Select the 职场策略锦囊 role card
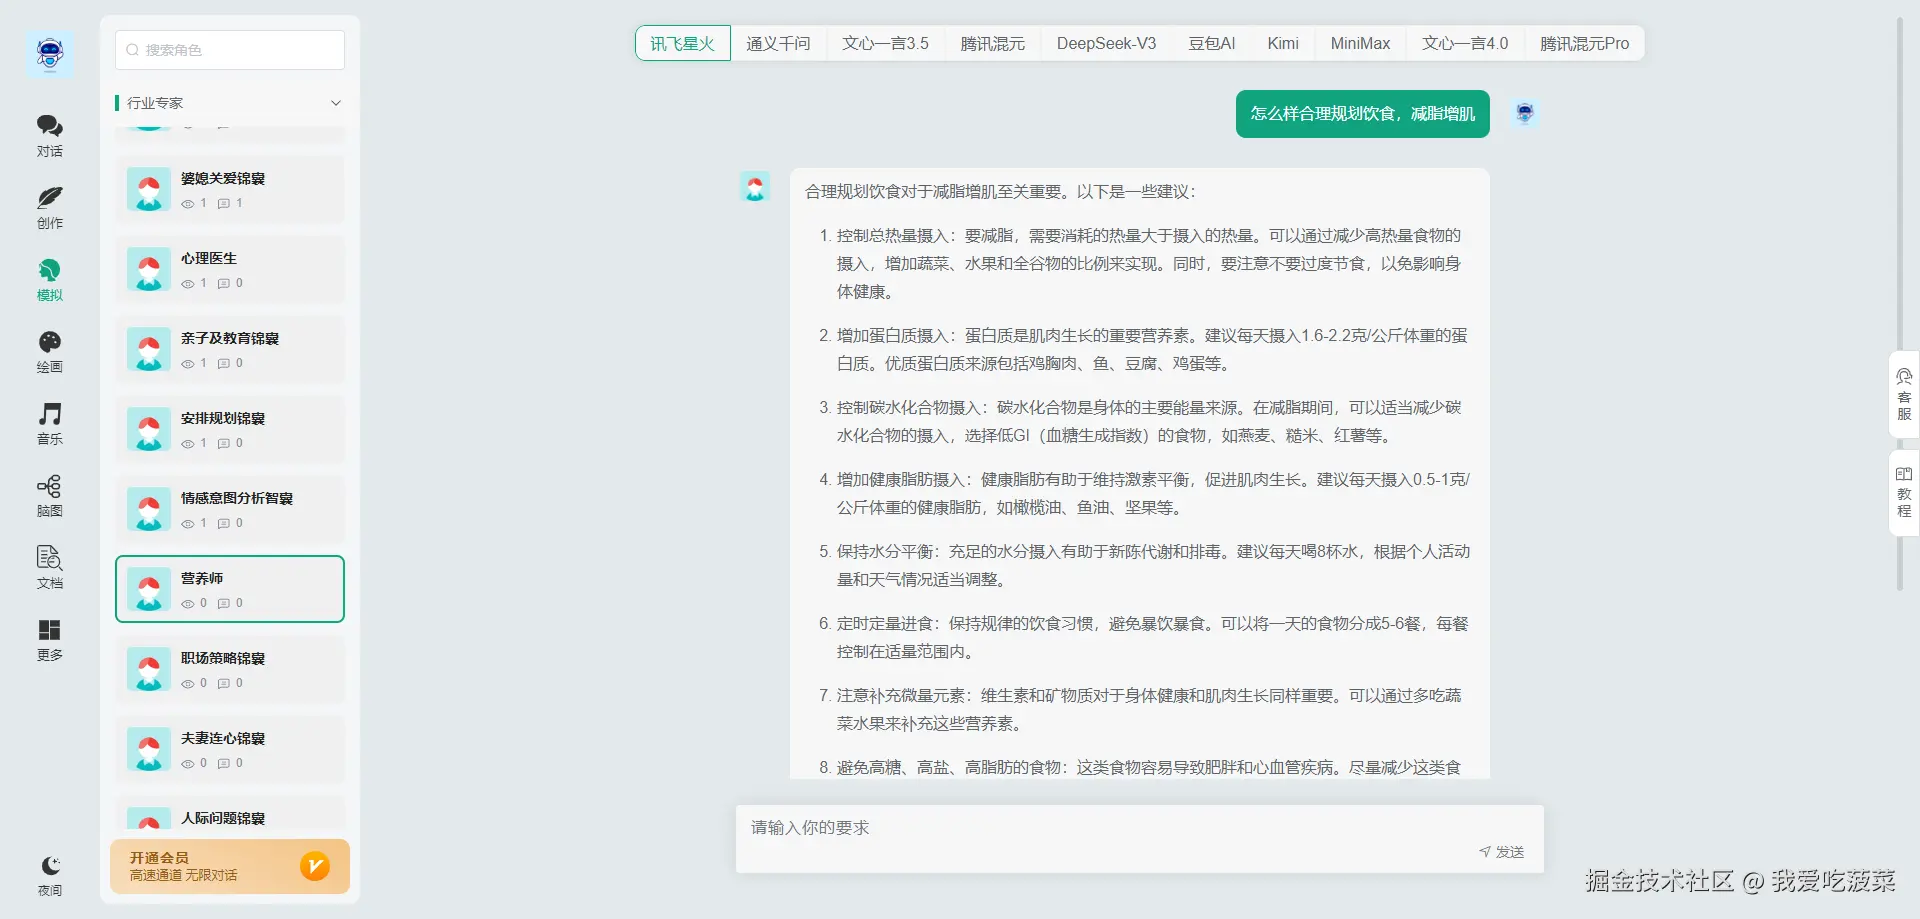1920x919 pixels. (x=230, y=669)
